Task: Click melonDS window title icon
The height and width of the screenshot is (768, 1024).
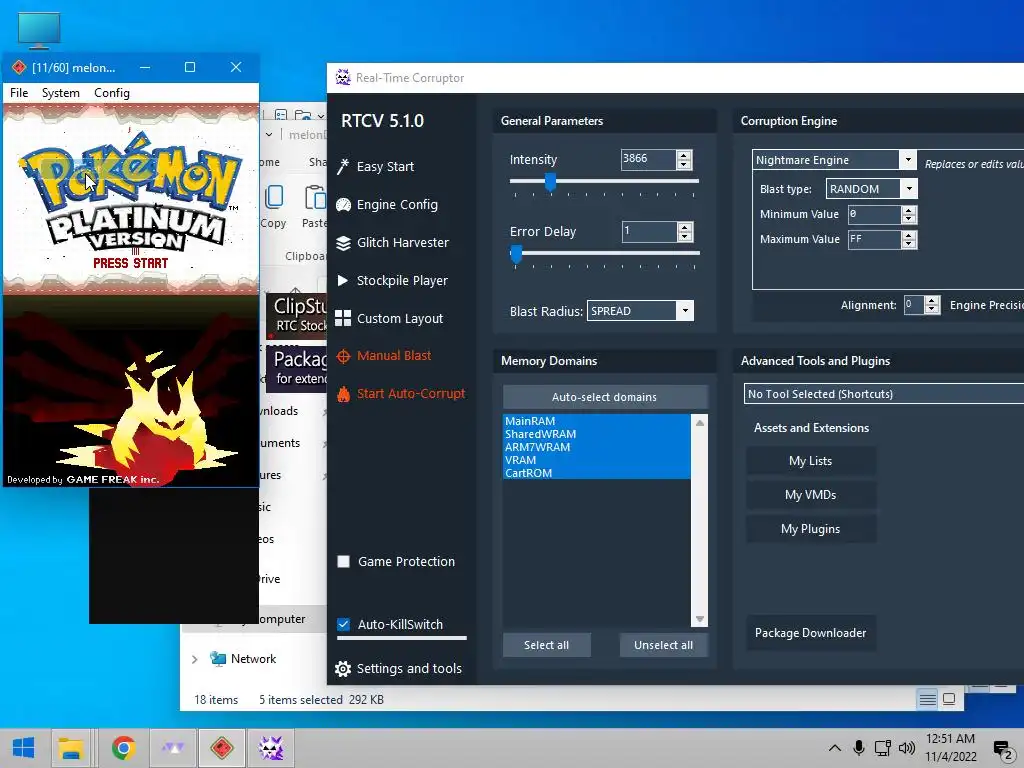Action: (x=19, y=67)
